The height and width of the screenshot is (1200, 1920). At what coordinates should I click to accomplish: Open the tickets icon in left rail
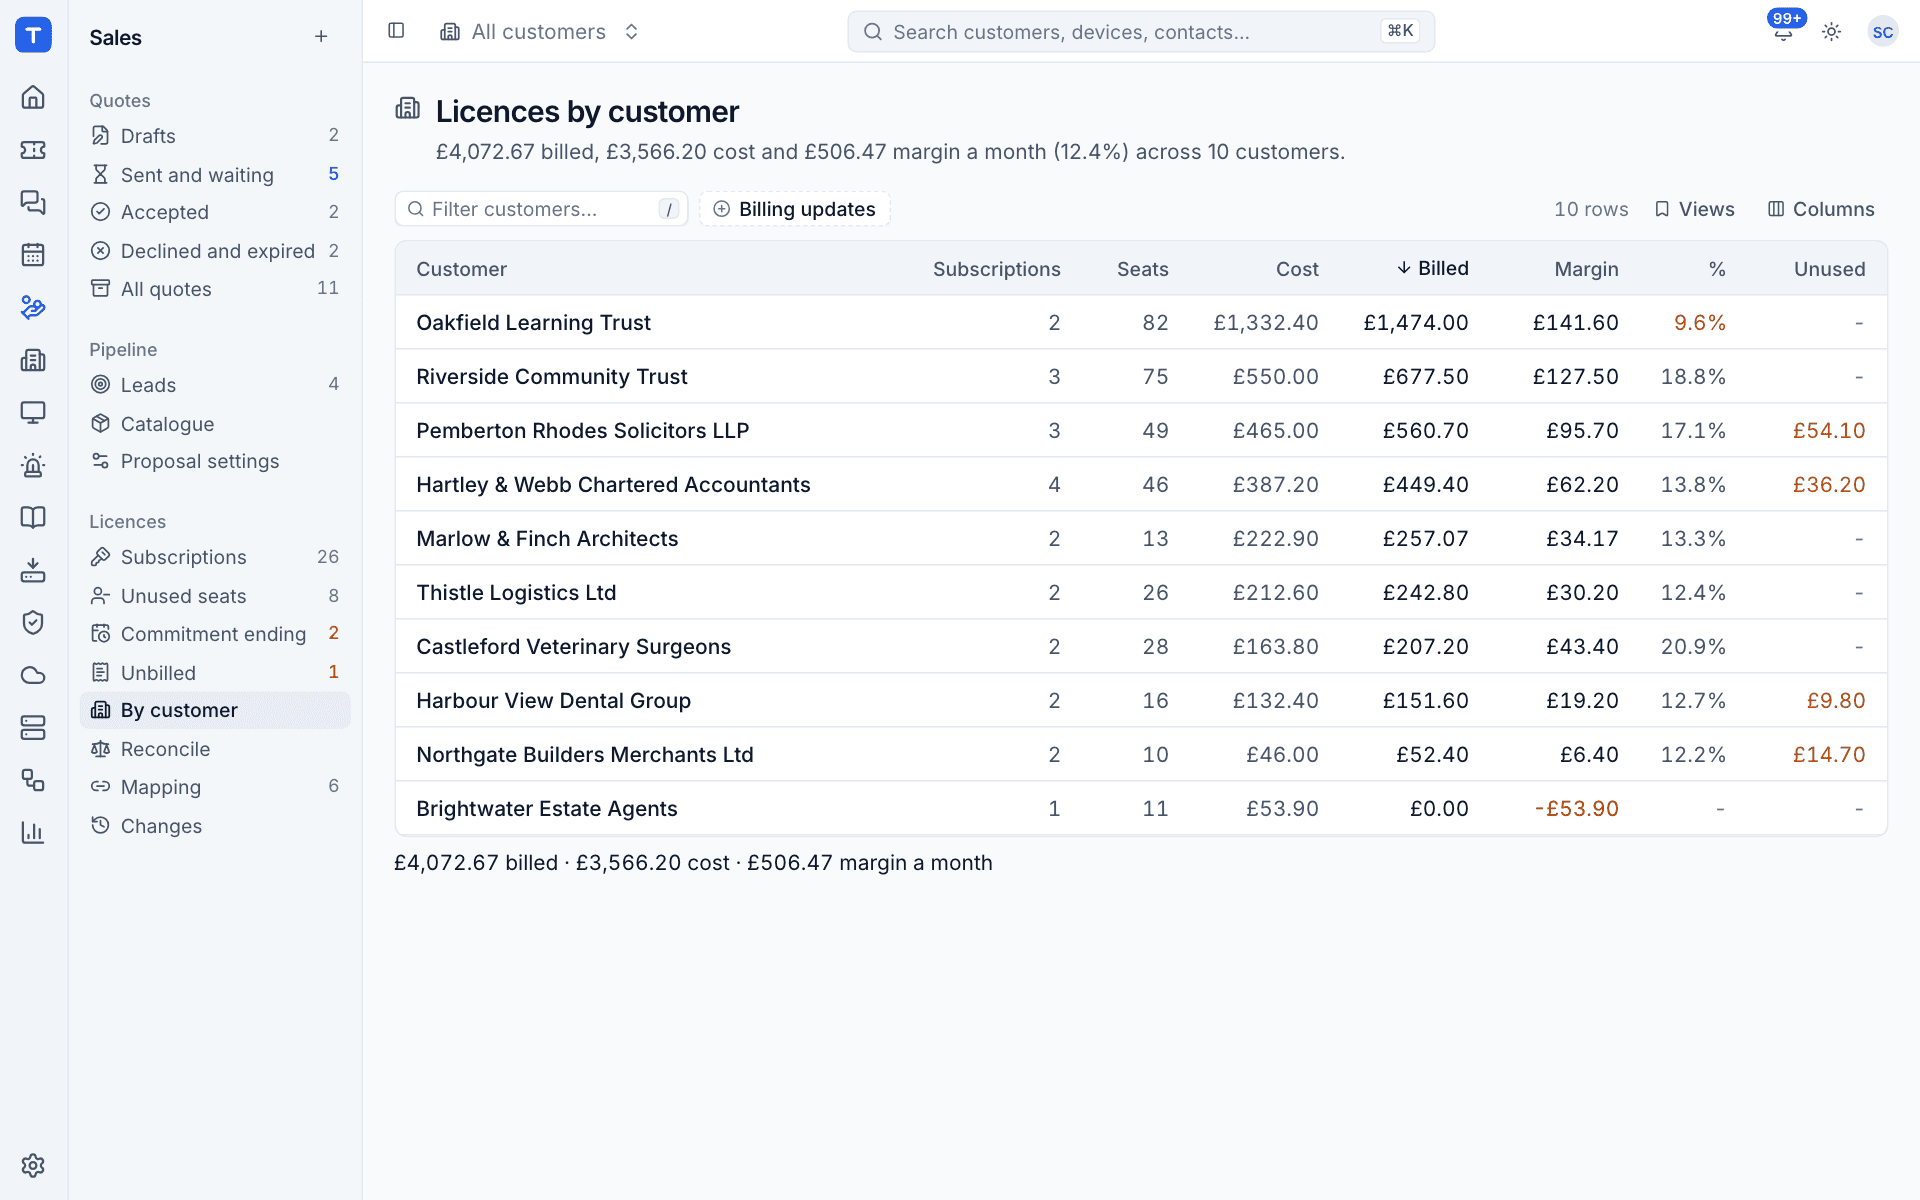tap(33, 150)
